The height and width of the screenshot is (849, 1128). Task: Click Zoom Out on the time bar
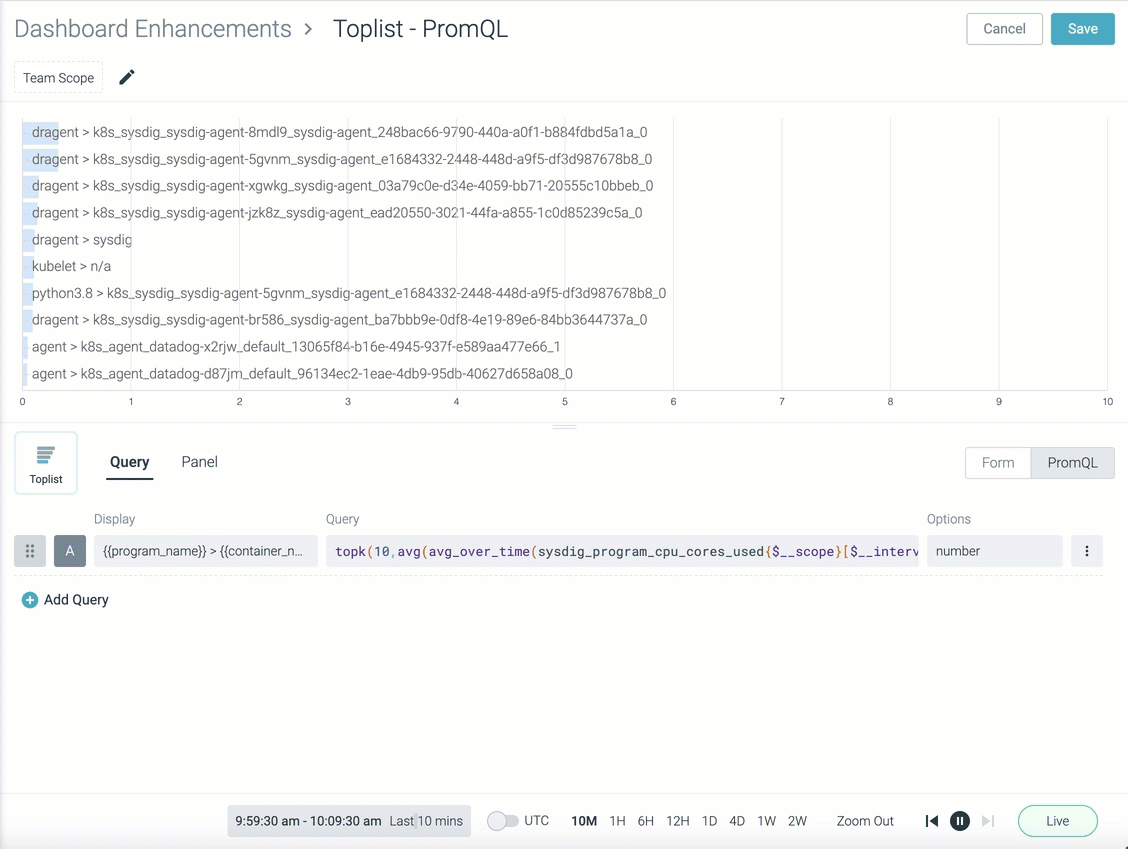click(x=865, y=821)
